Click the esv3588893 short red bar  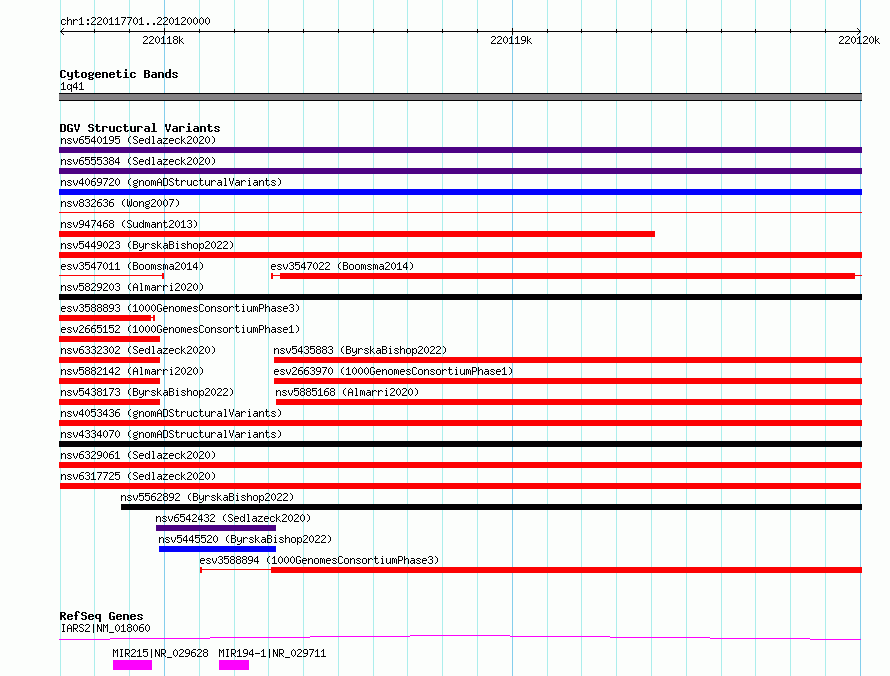(x=107, y=318)
